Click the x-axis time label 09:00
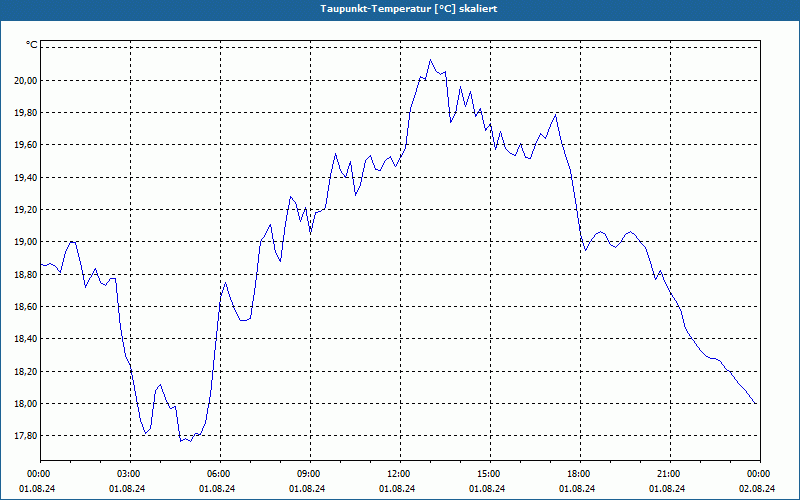The image size is (800, 500). [310, 474]
